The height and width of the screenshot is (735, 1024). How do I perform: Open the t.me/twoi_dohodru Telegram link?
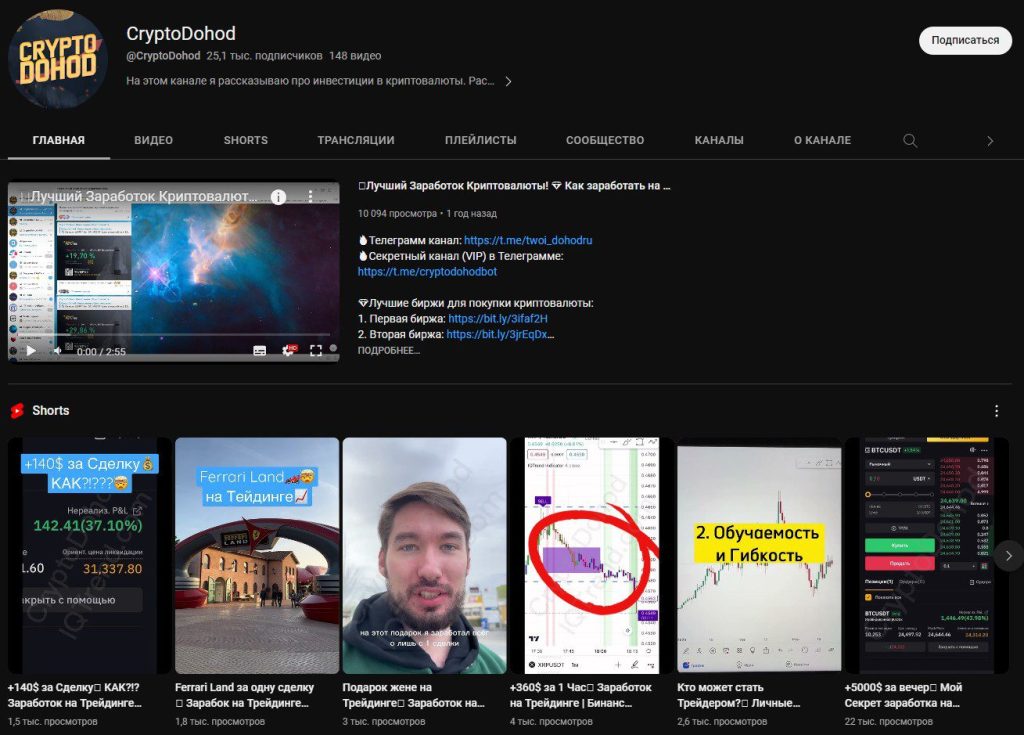(528, 241)
